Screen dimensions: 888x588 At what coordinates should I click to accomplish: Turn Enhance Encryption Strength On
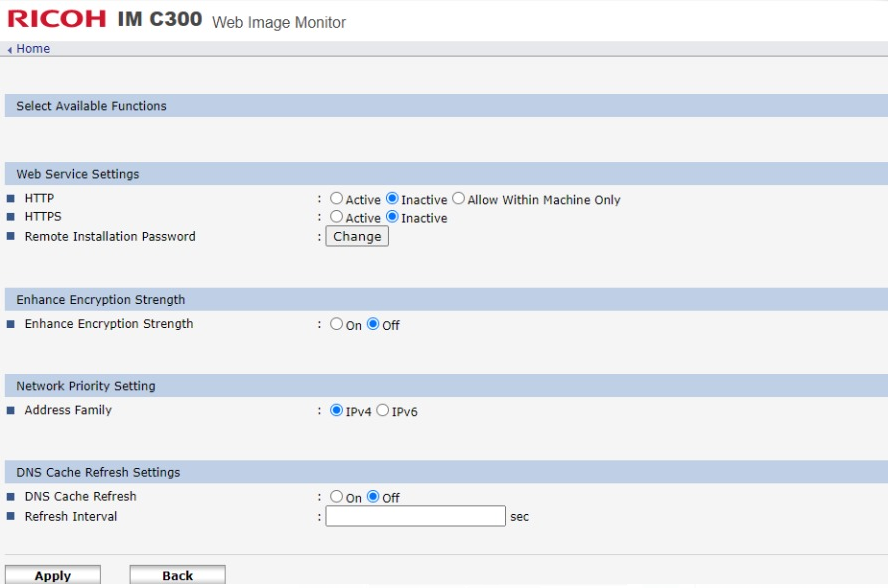pos(336,323)
